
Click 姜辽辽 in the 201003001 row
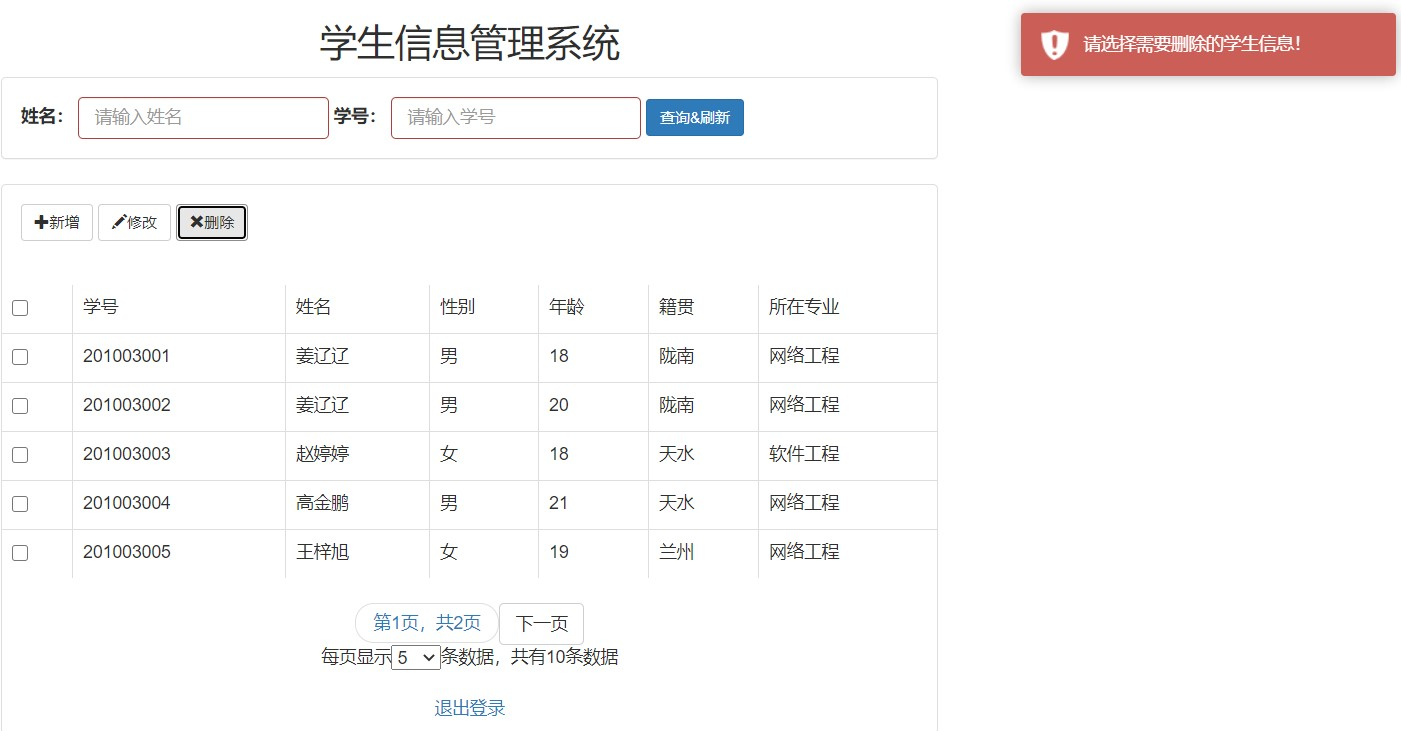pos(323,356)
